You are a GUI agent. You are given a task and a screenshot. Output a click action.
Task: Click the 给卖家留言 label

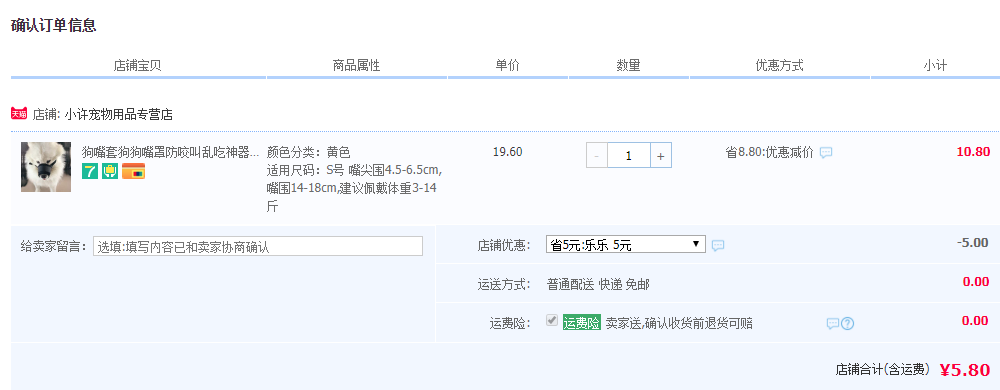(x=53, y=247)
